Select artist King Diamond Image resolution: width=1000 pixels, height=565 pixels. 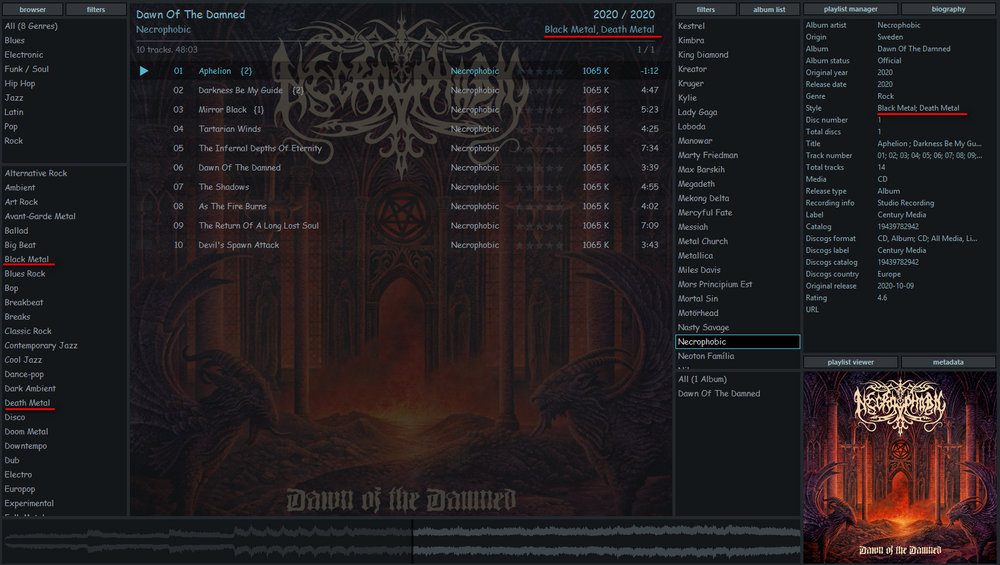[x=703, y=55]
